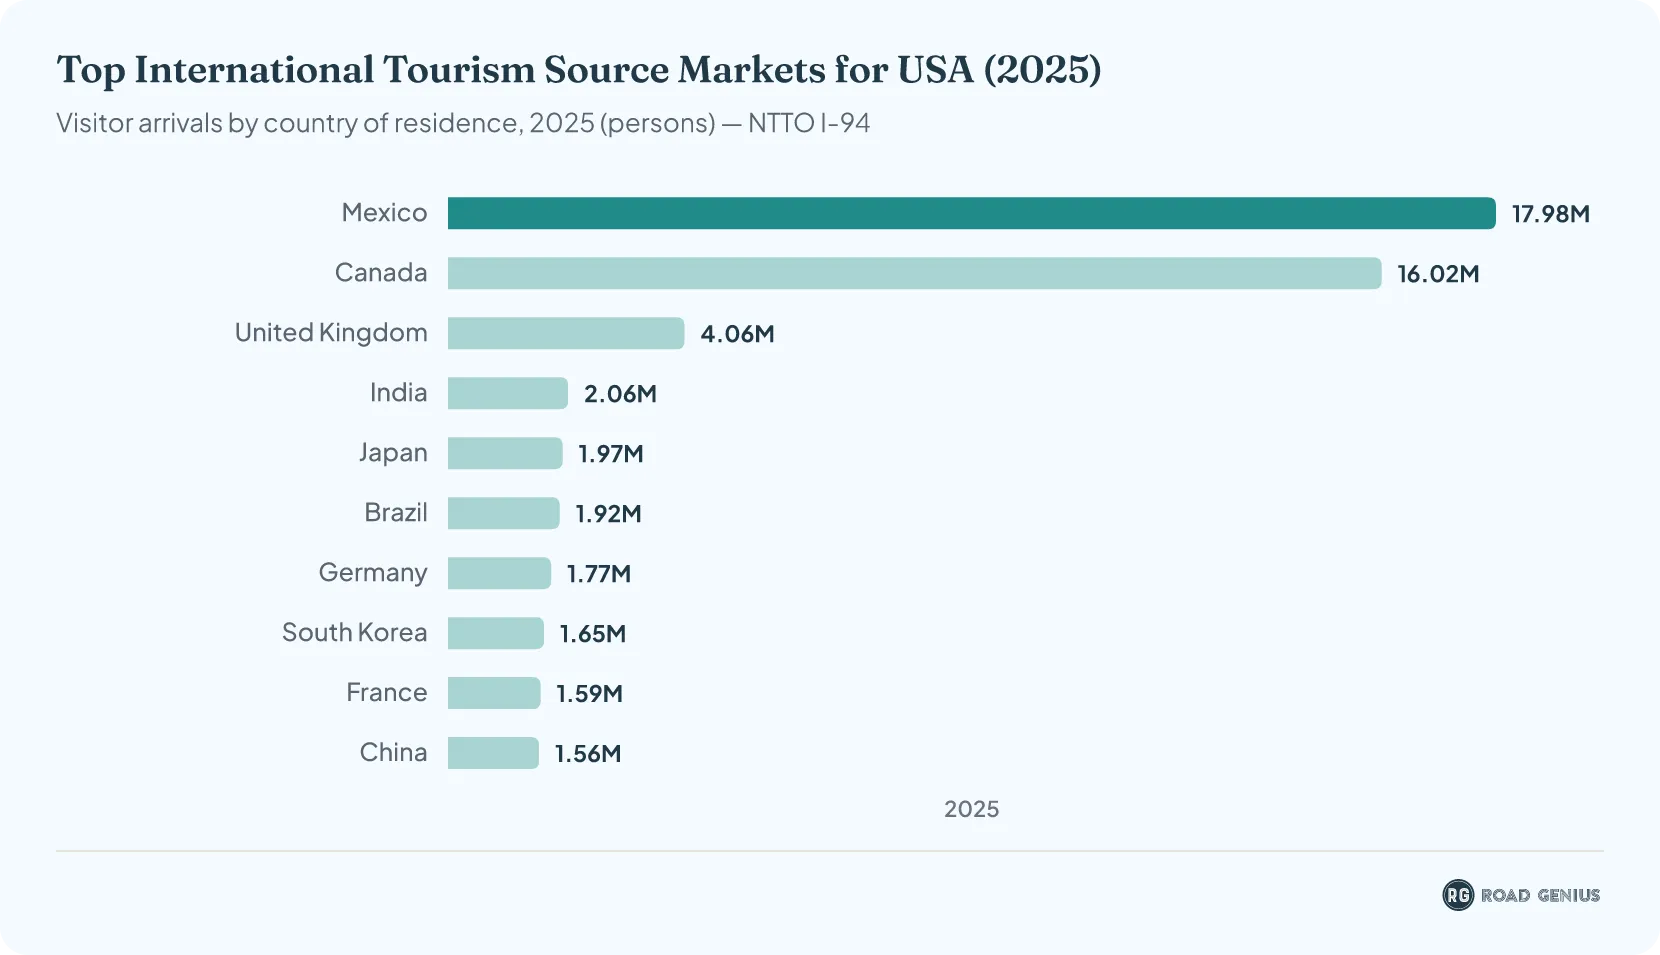Select the Germany bar
Viewport: 1660px width, 955px height.
point(499,573)
